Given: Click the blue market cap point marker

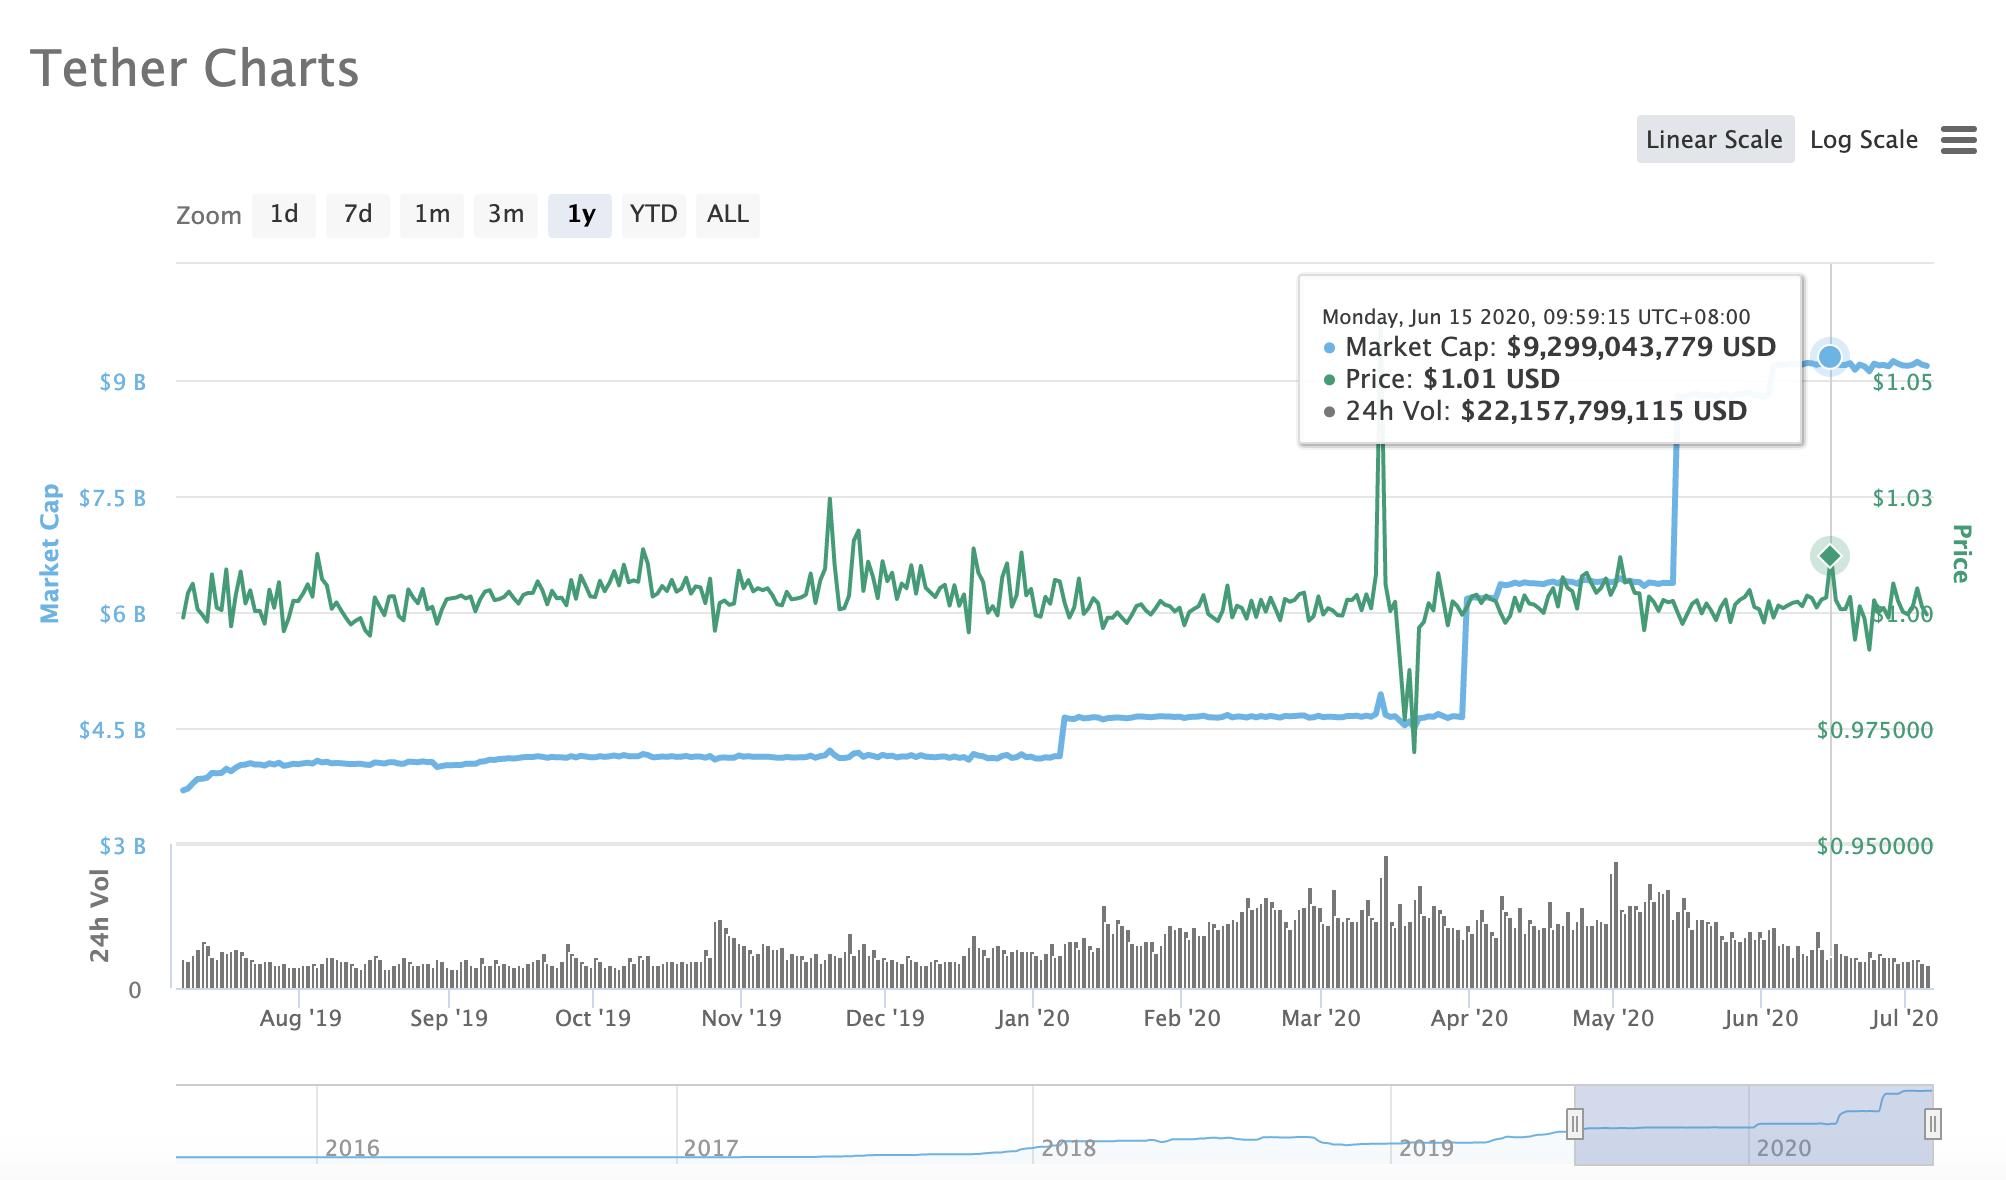Looking at the screenshot, I should pyautogui.click(x=1830, y=357).
